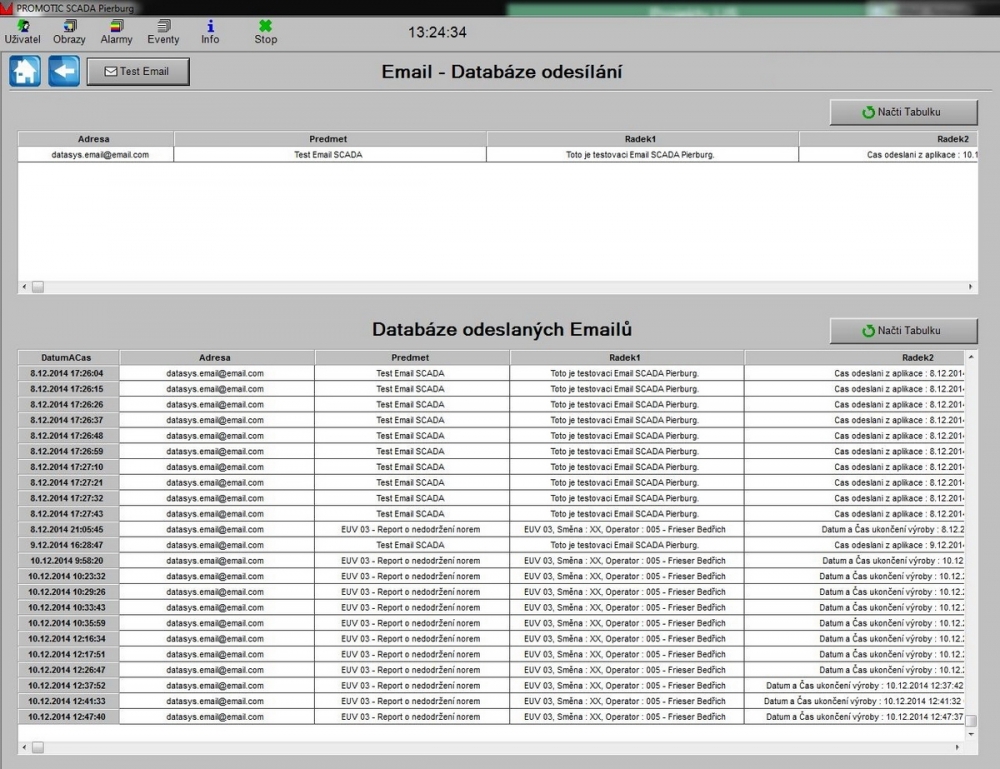Open the Eventy events icon
1000x769 pixels.
click(163, 32)
